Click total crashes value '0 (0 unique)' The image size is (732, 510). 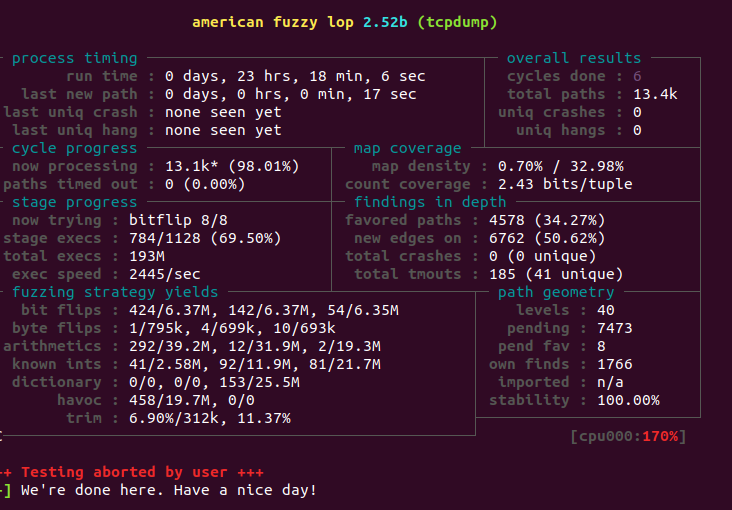point(542,256)
